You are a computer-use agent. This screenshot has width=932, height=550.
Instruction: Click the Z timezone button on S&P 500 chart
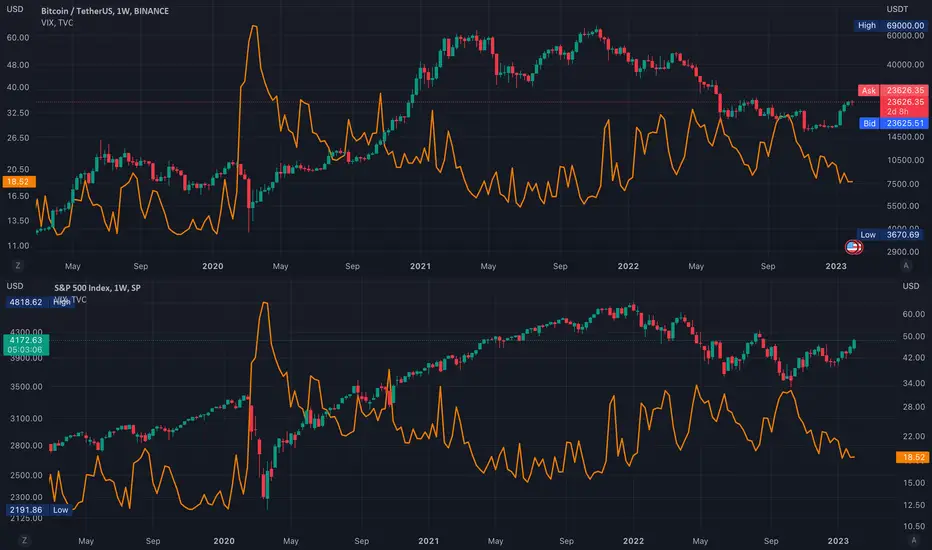tap(24, 540)
